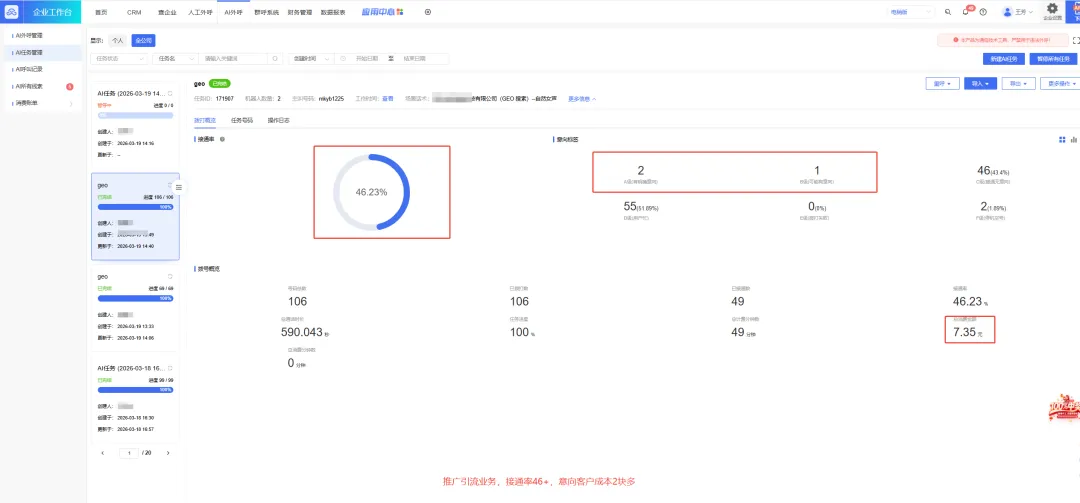The height and width of the screenshot is (503, 1080).
Task: Select the 全公司 display filter
Action: point(143,41)
